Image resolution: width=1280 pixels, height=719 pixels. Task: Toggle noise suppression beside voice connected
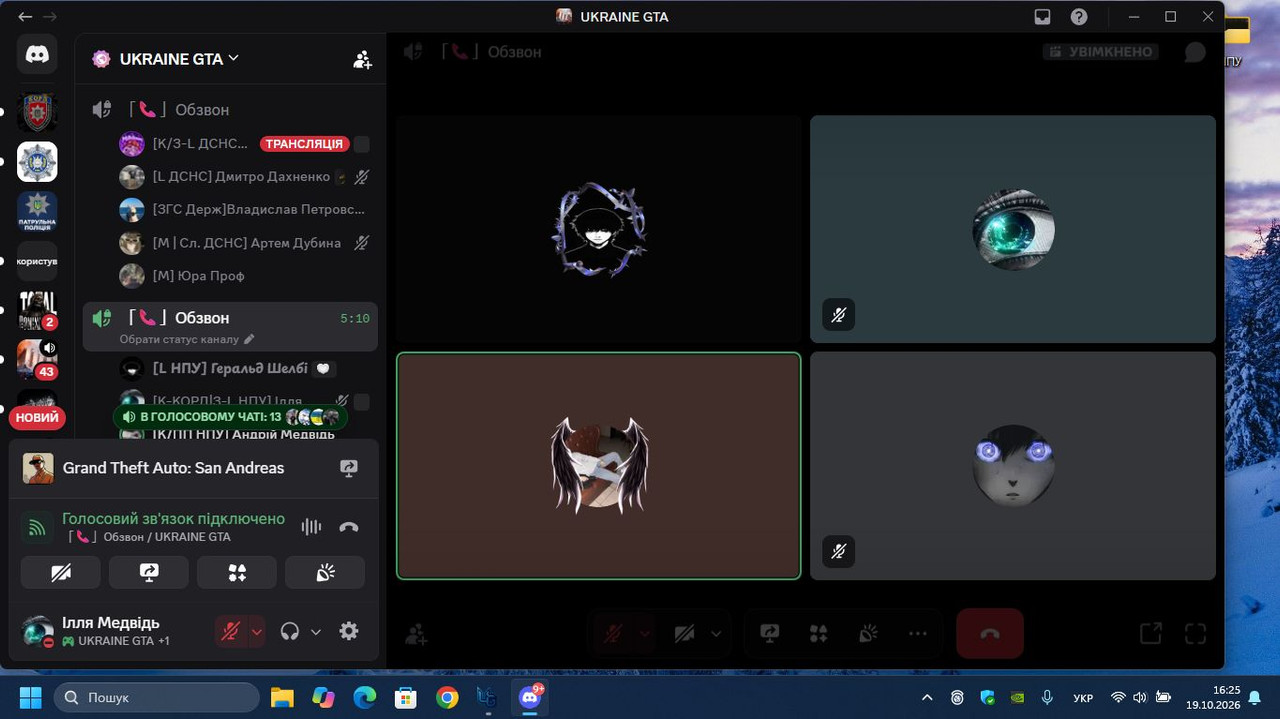312,528
